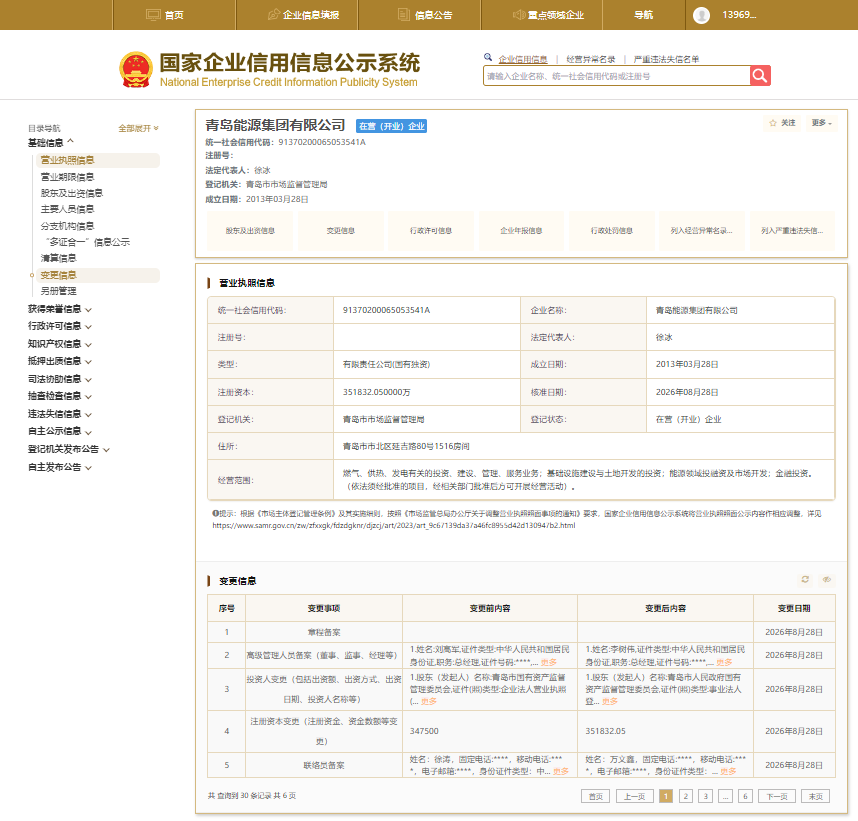Expand 抵押出质信息 section
Image resolution: width=858 pixels, height=821 pixels.
(x=60, y=361)
